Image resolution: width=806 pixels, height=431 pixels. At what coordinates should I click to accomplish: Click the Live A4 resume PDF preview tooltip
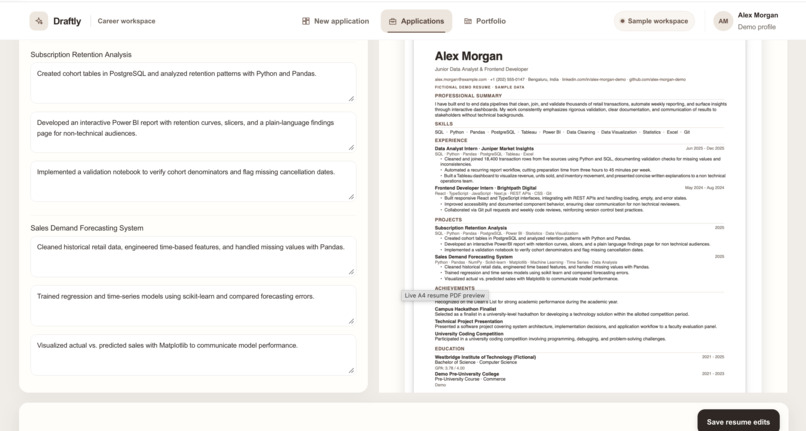[445, 296]
